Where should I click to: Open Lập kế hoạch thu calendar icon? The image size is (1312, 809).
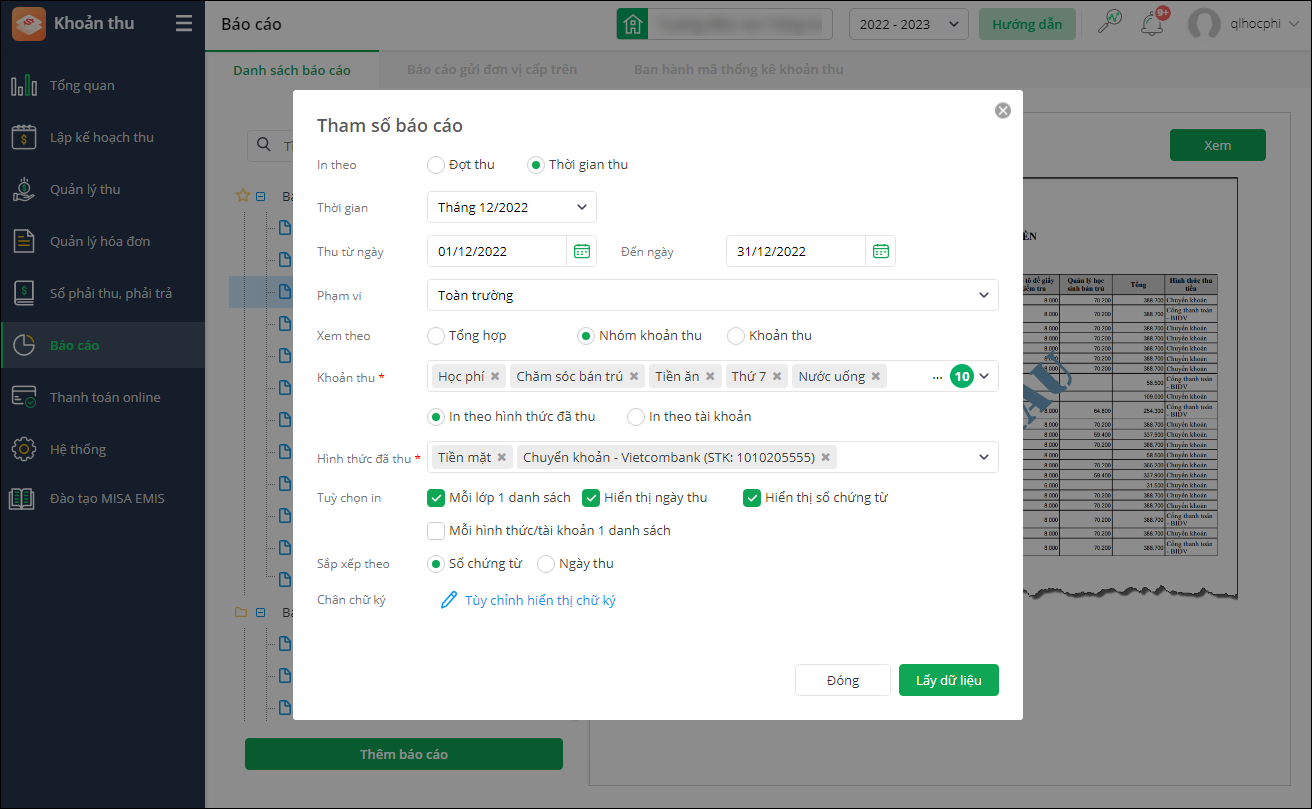tap(24, 137)
